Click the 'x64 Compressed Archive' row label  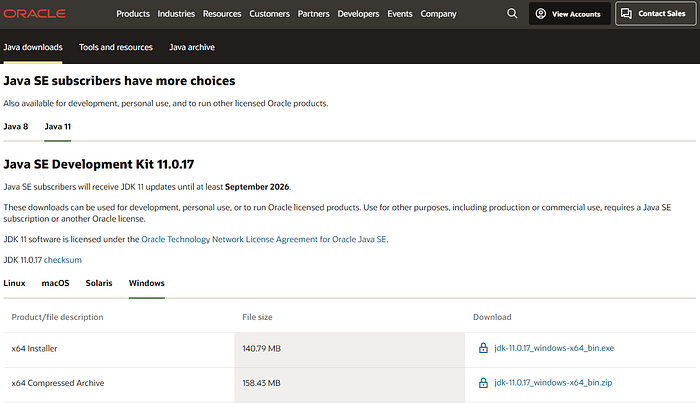click(x=58, y=383)
